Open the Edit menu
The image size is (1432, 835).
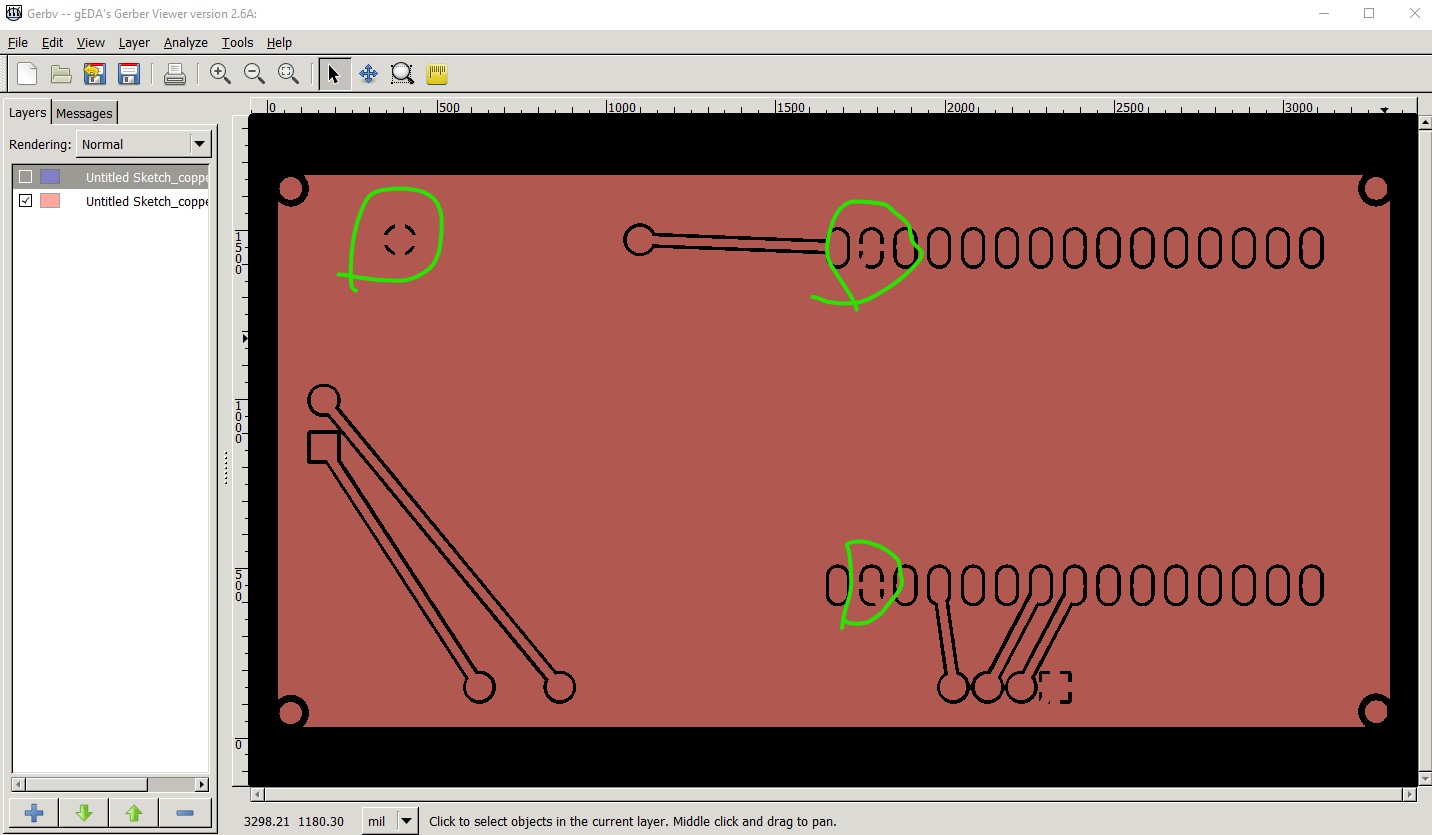52,43
